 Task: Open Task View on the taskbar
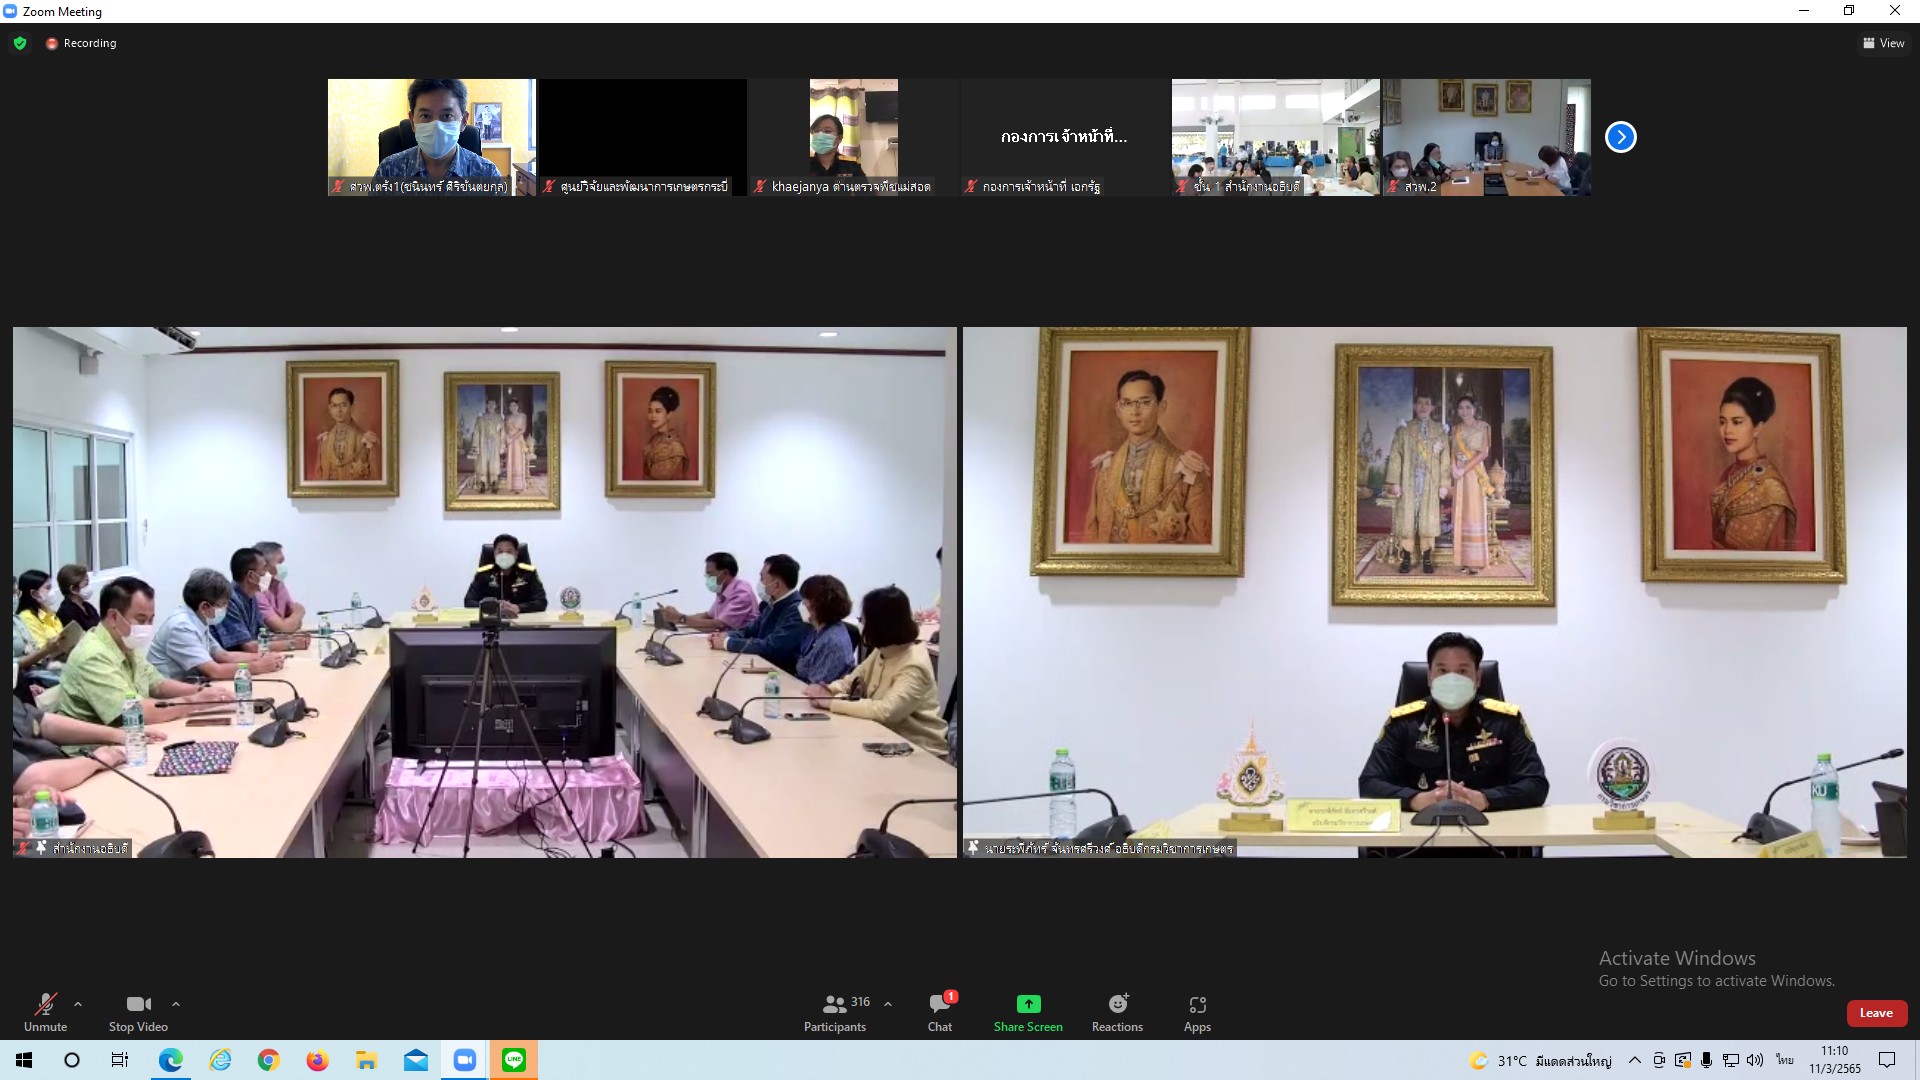point(120,1060)
